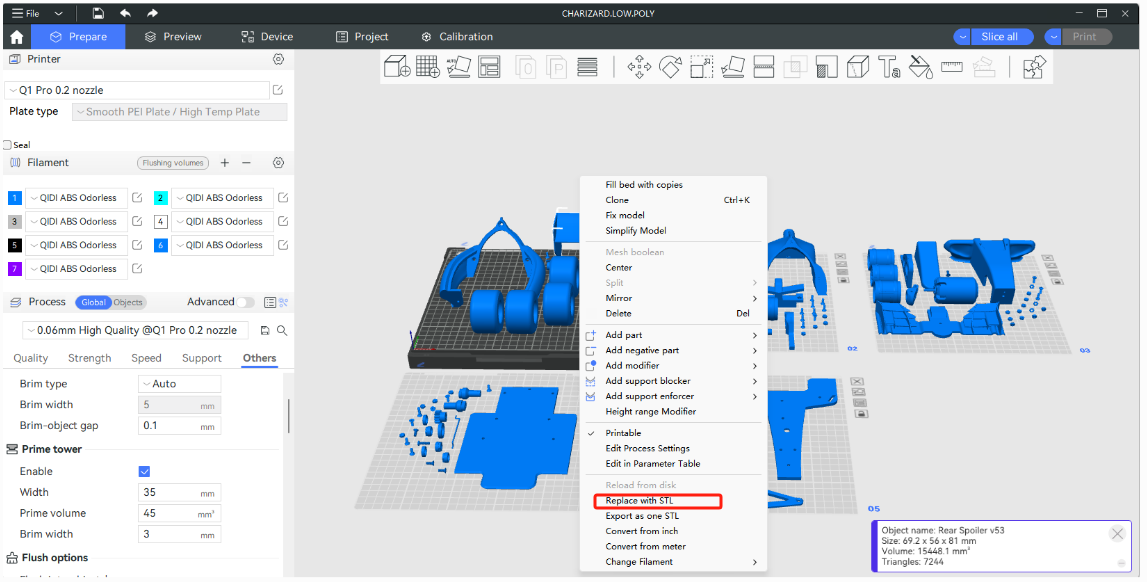Select the Rotate tool in toolbar
1147x582 pixels.
pos(669,67)
